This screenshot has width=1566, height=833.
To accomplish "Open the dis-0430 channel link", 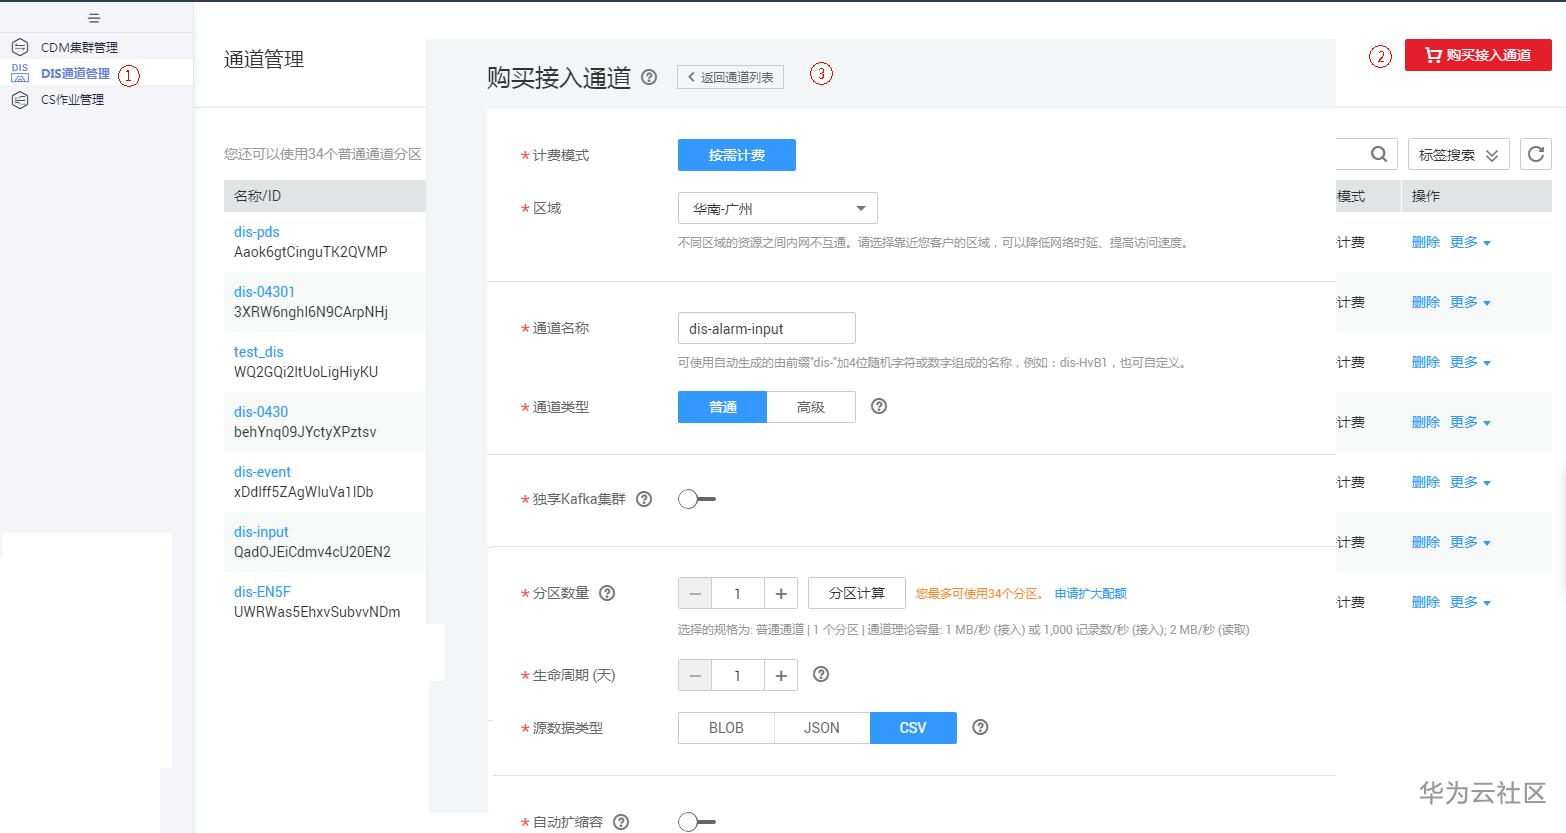I will [261, 412].
